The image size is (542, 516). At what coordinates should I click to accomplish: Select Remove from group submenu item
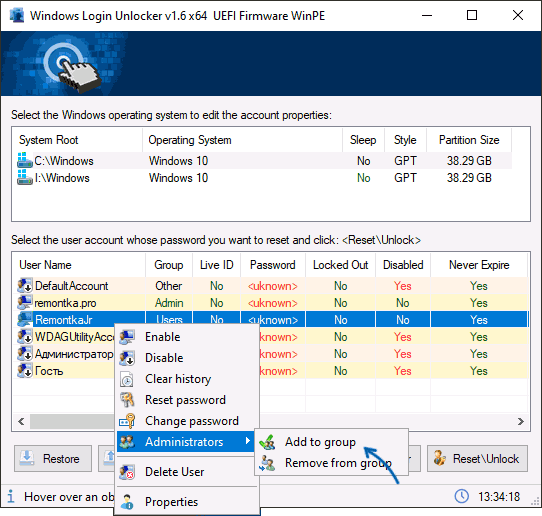(331, 463)
